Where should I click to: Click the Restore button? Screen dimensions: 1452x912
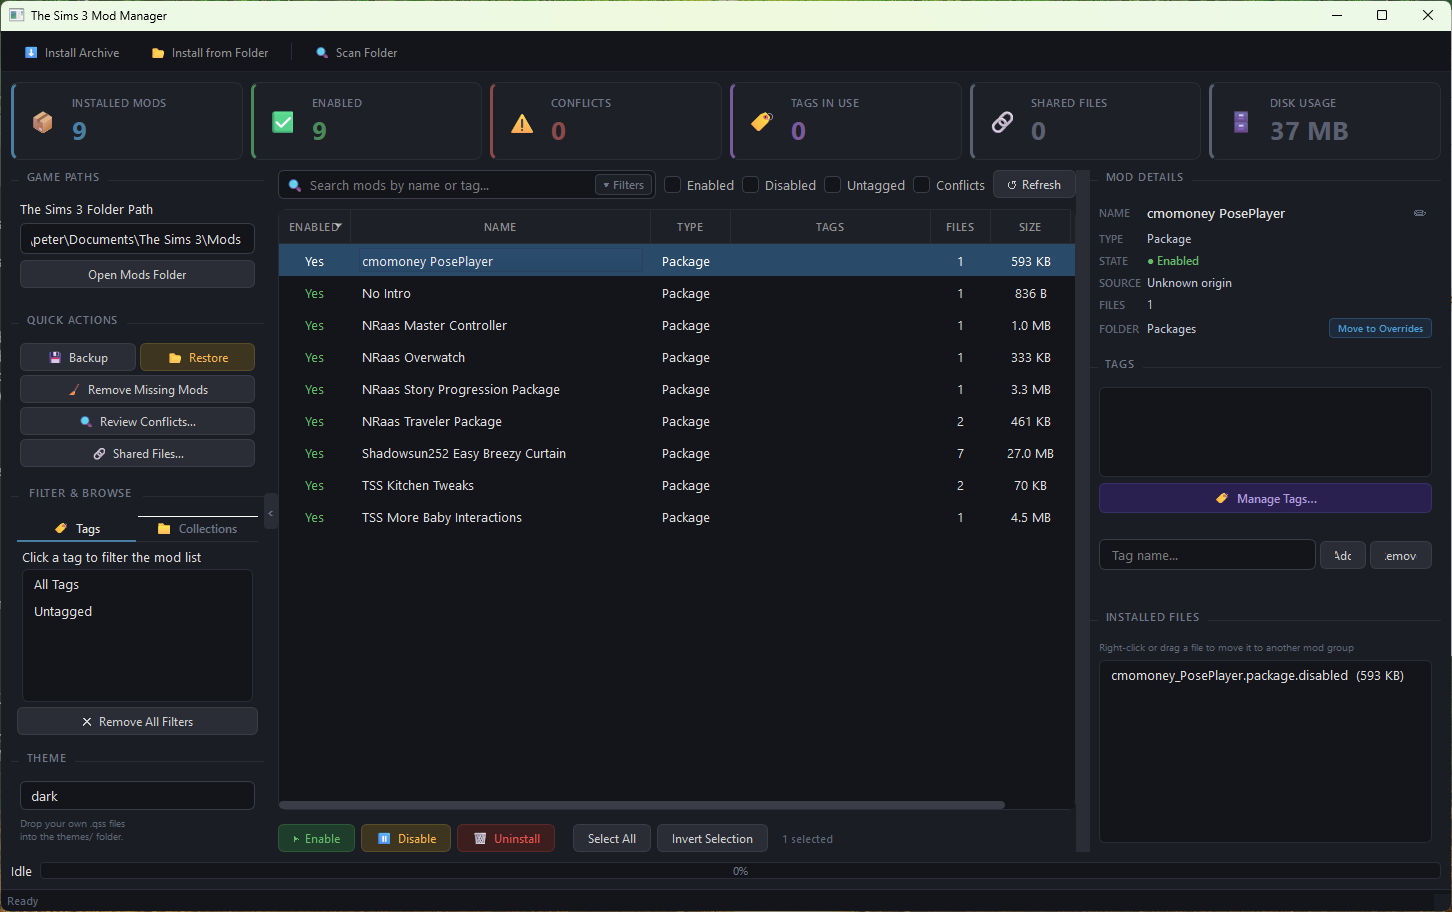[x=197, y=358]
